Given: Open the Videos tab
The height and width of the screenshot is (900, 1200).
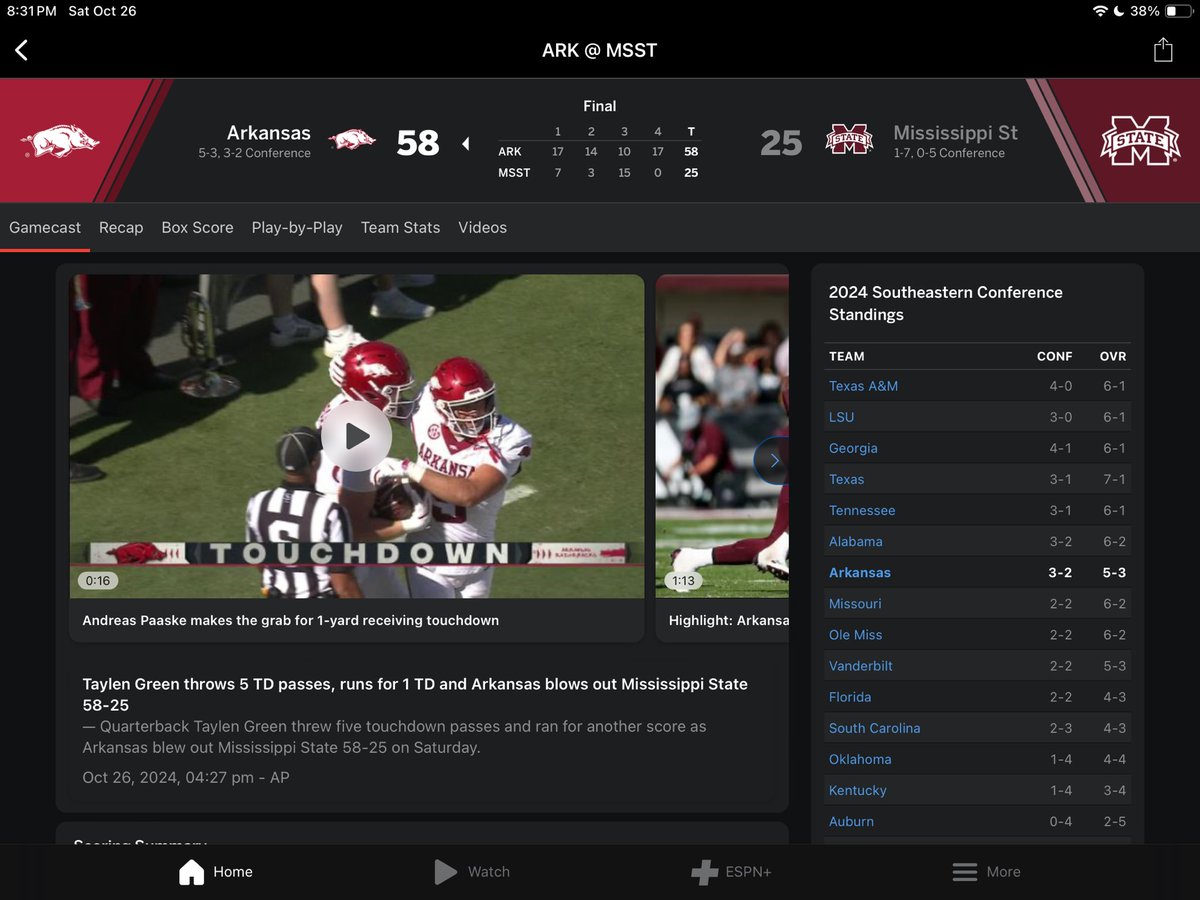Looking at the screenshot, I should tap(482, 227).
